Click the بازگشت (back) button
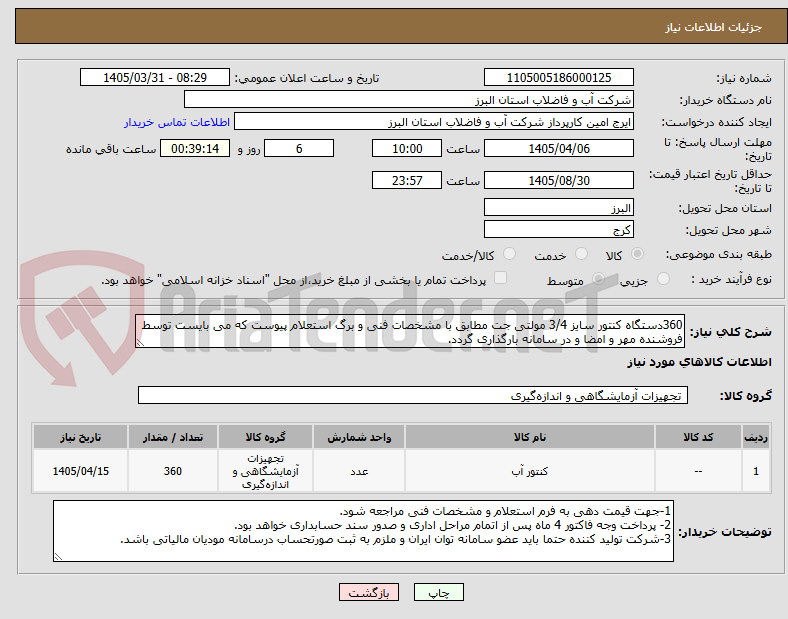The width and height of the screenshot is (788, 619). pos(369,592)
